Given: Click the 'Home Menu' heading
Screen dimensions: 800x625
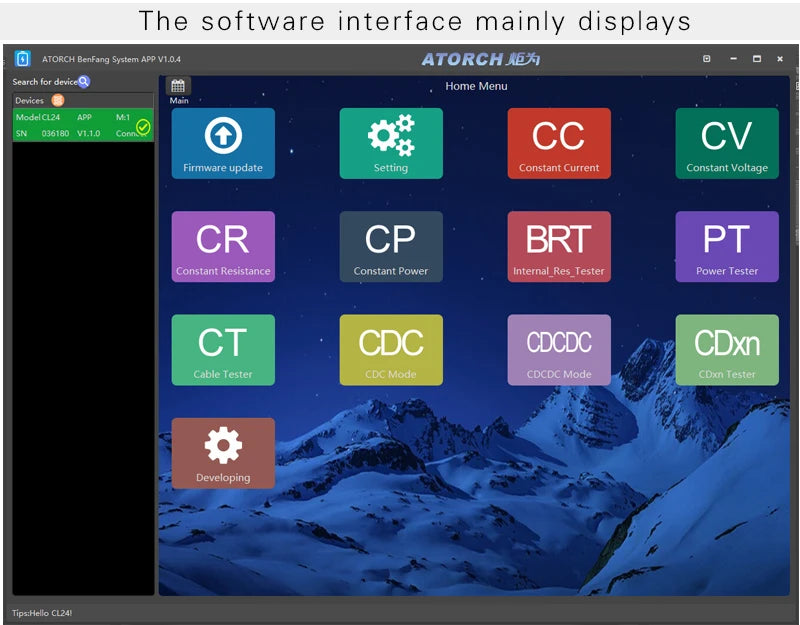Looking at the screenshot, I should pyautogui.click(x=476, y=86).
